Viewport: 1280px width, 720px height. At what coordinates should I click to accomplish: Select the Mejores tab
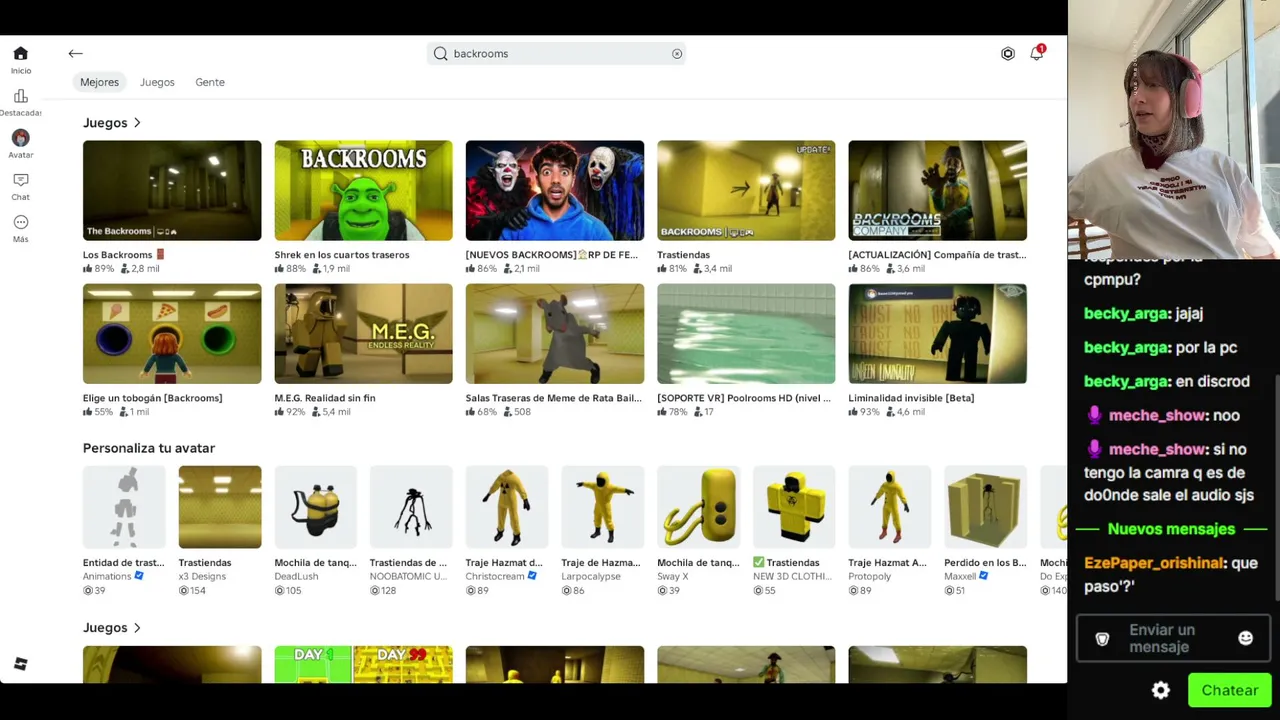click(x=99, y=82)
